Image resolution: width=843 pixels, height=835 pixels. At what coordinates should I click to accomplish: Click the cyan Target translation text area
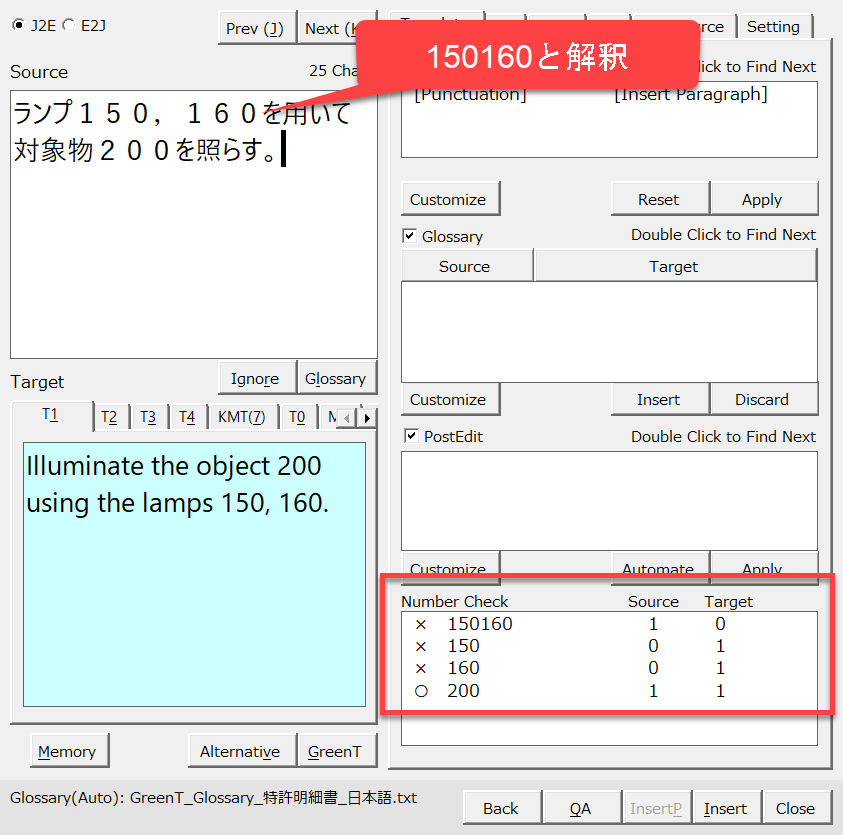pos(195,600)
